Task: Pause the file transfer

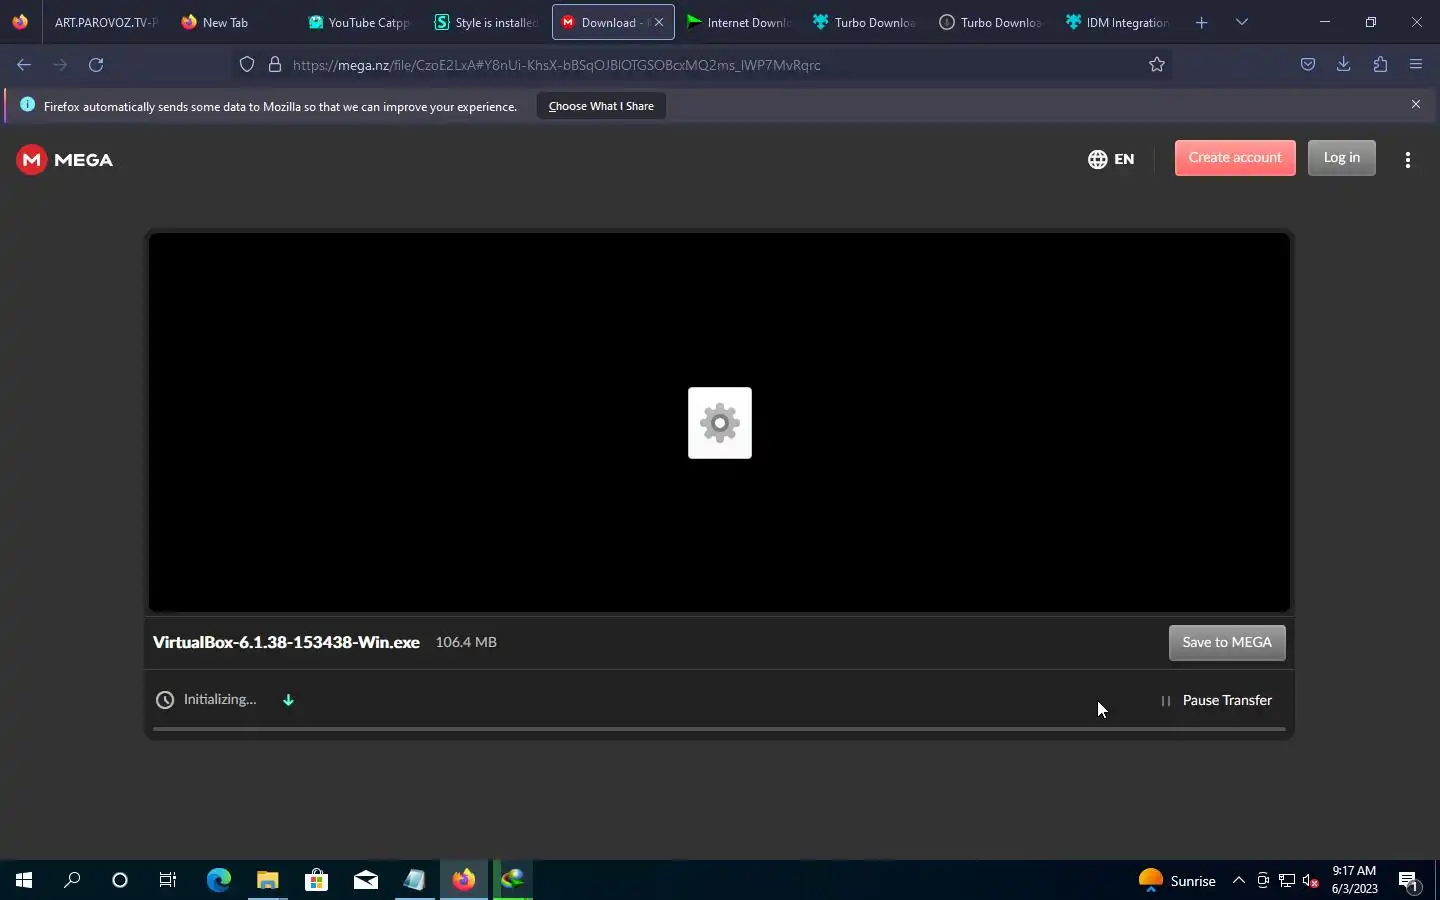Action: click(1216, 701)
